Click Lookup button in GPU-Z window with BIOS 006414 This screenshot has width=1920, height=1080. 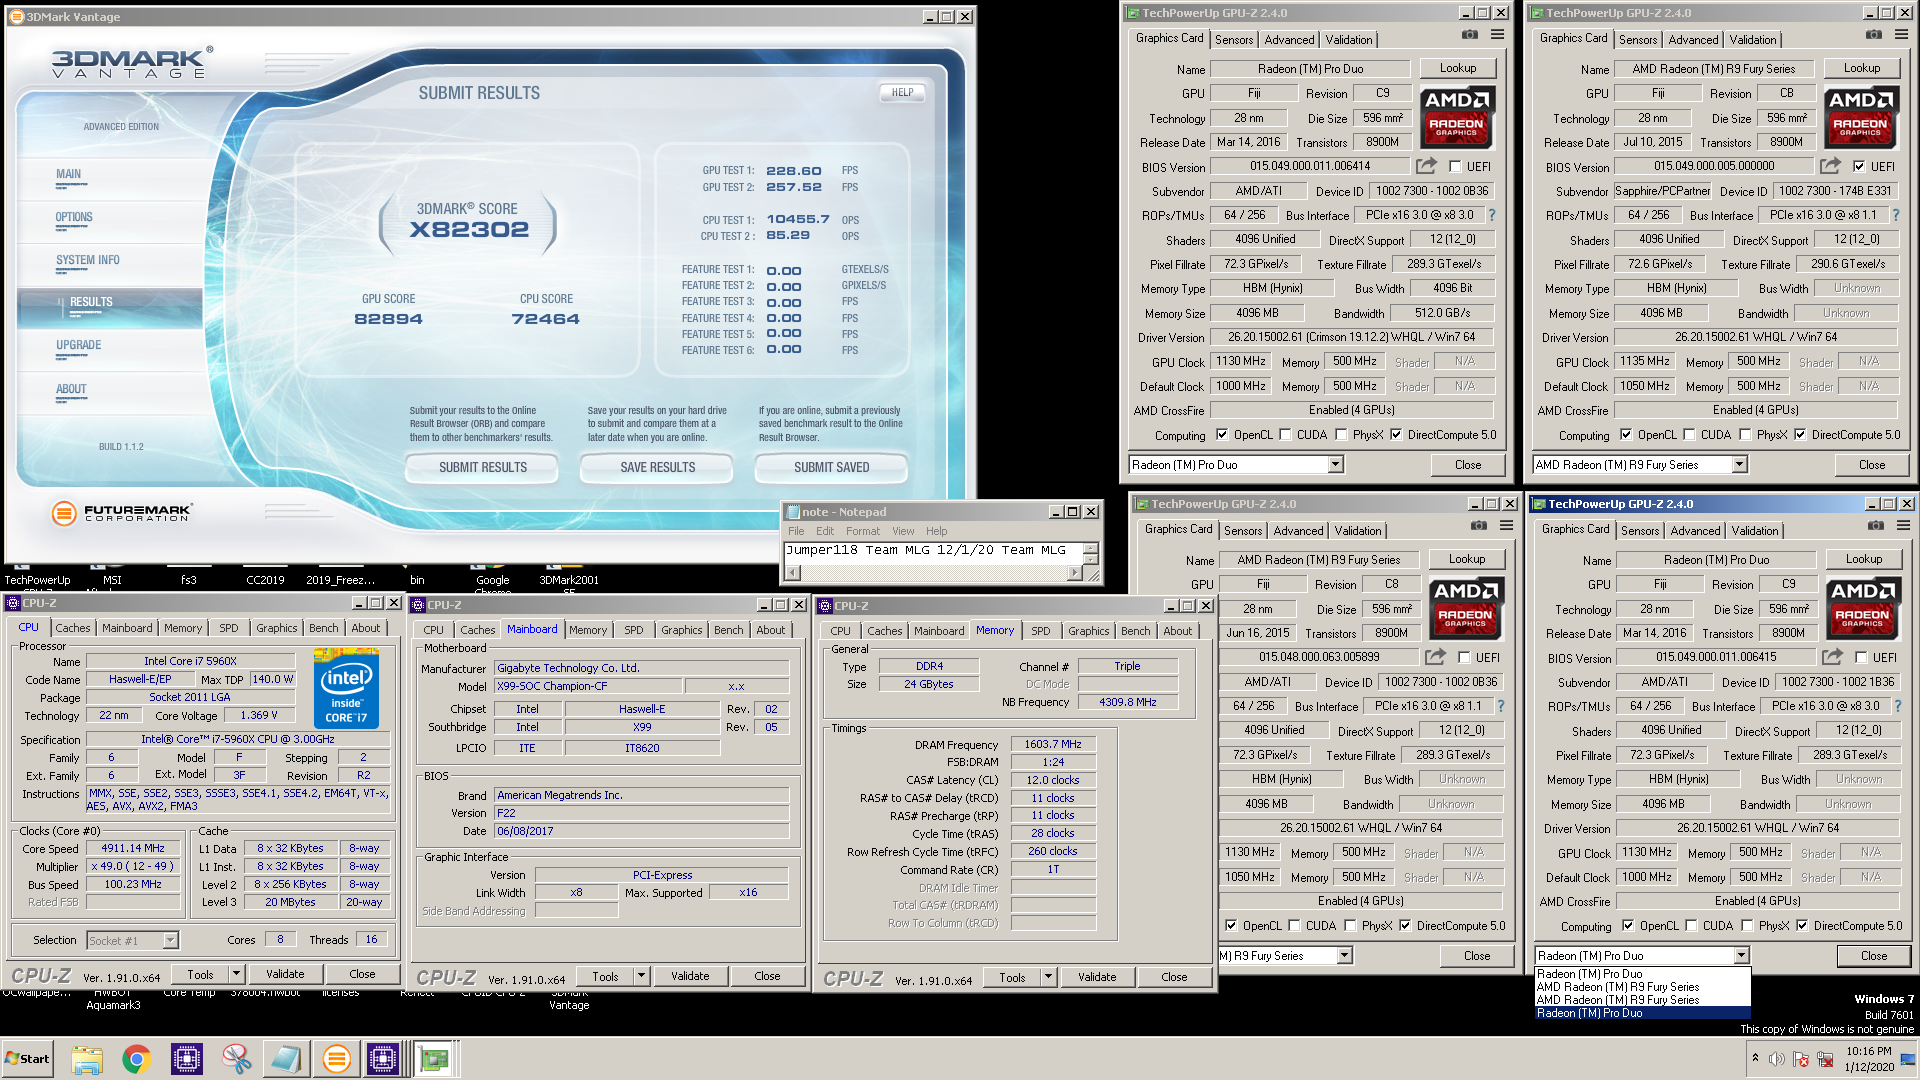click(1458, 68)
